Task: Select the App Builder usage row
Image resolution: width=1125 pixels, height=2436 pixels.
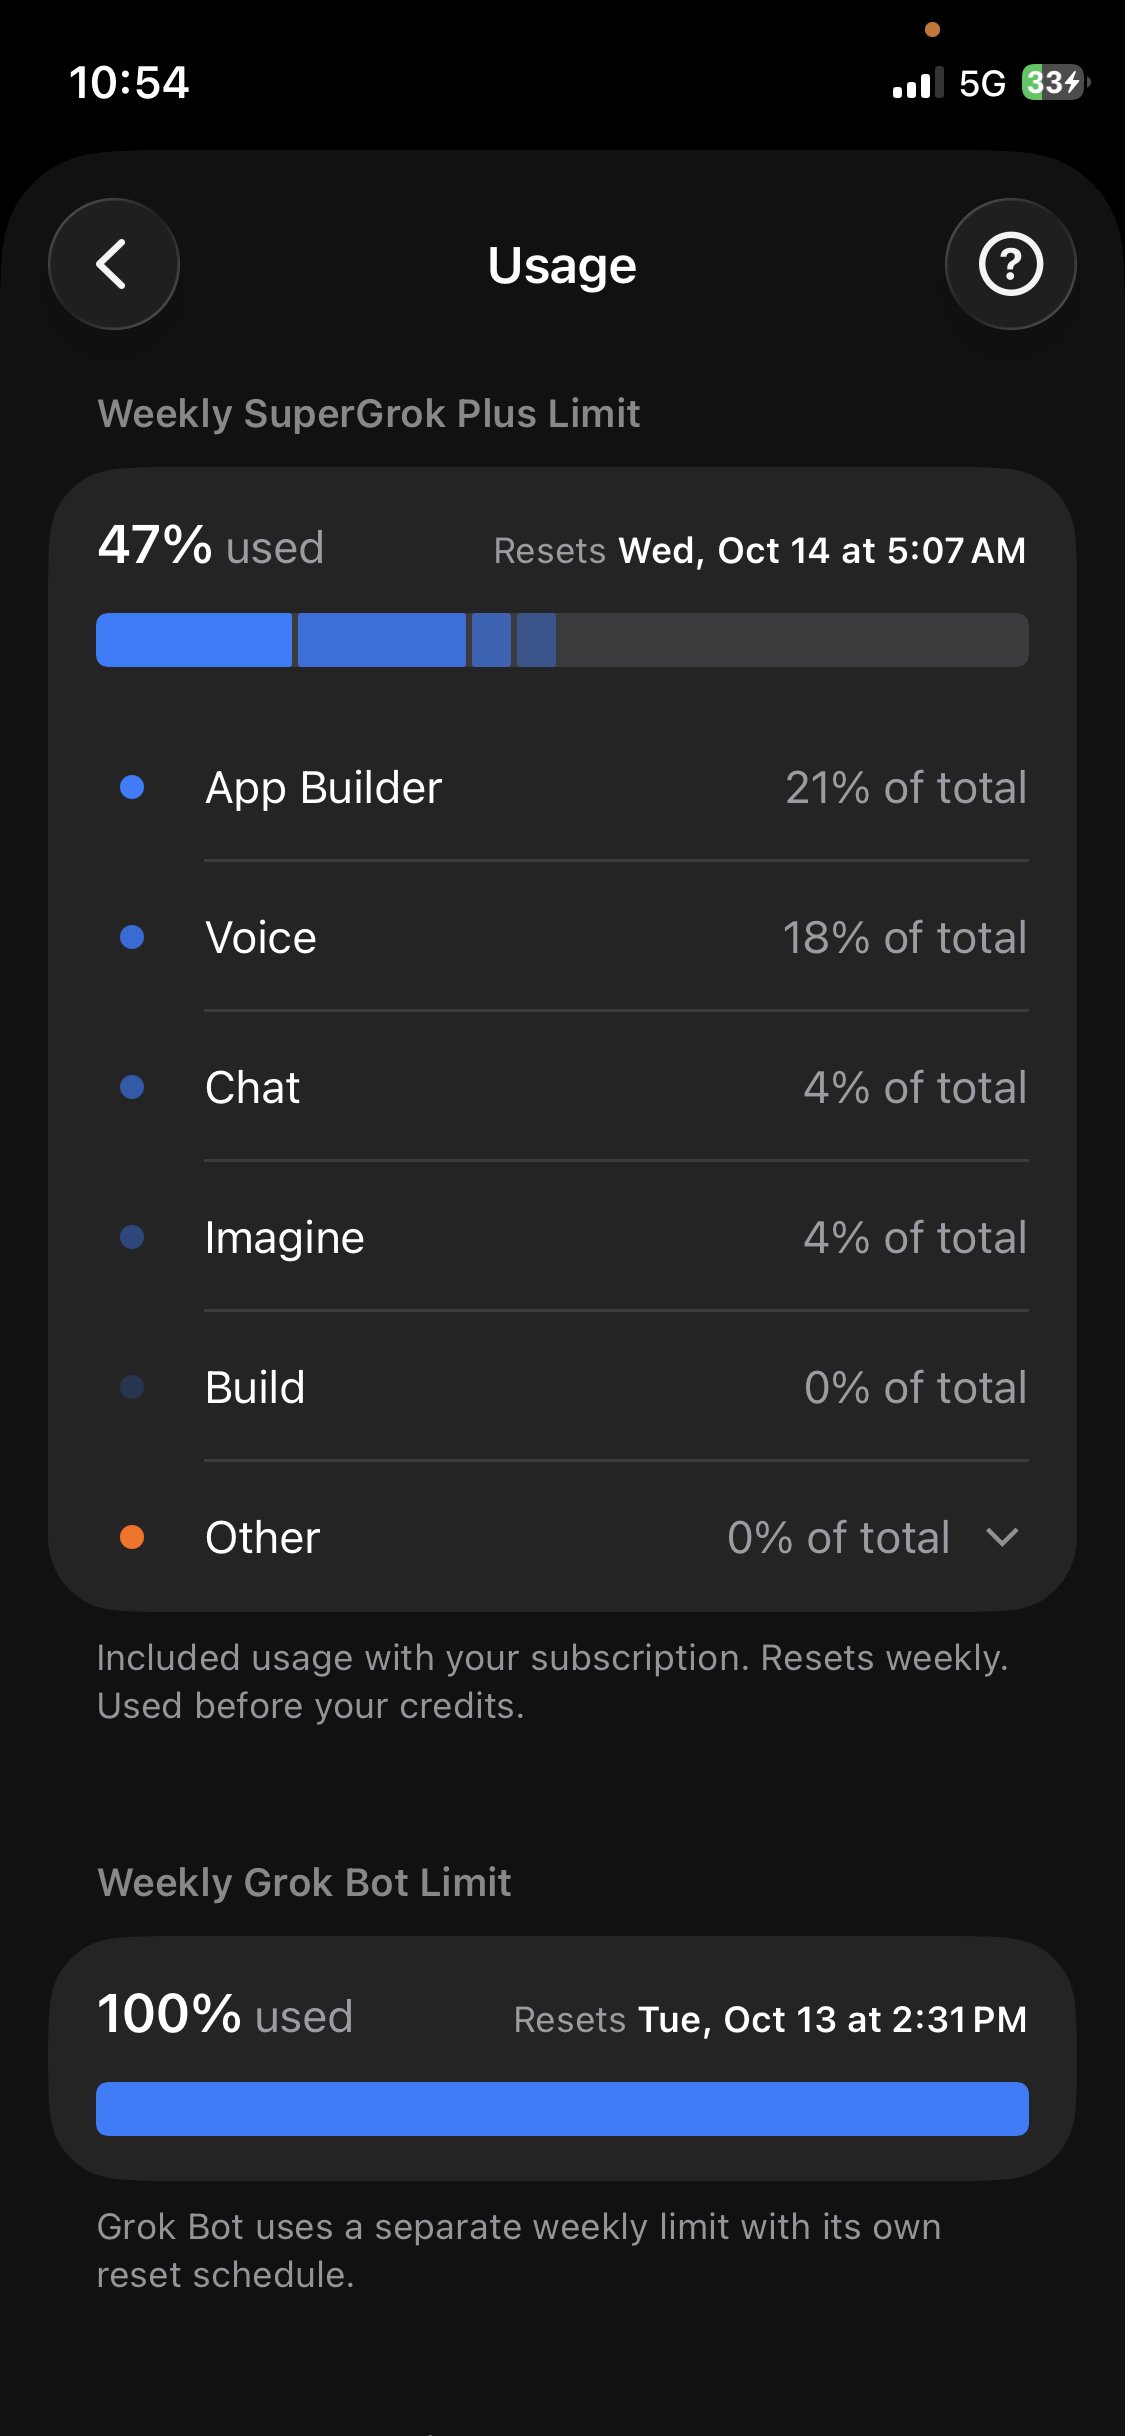Action: click(x=562, y=788)
